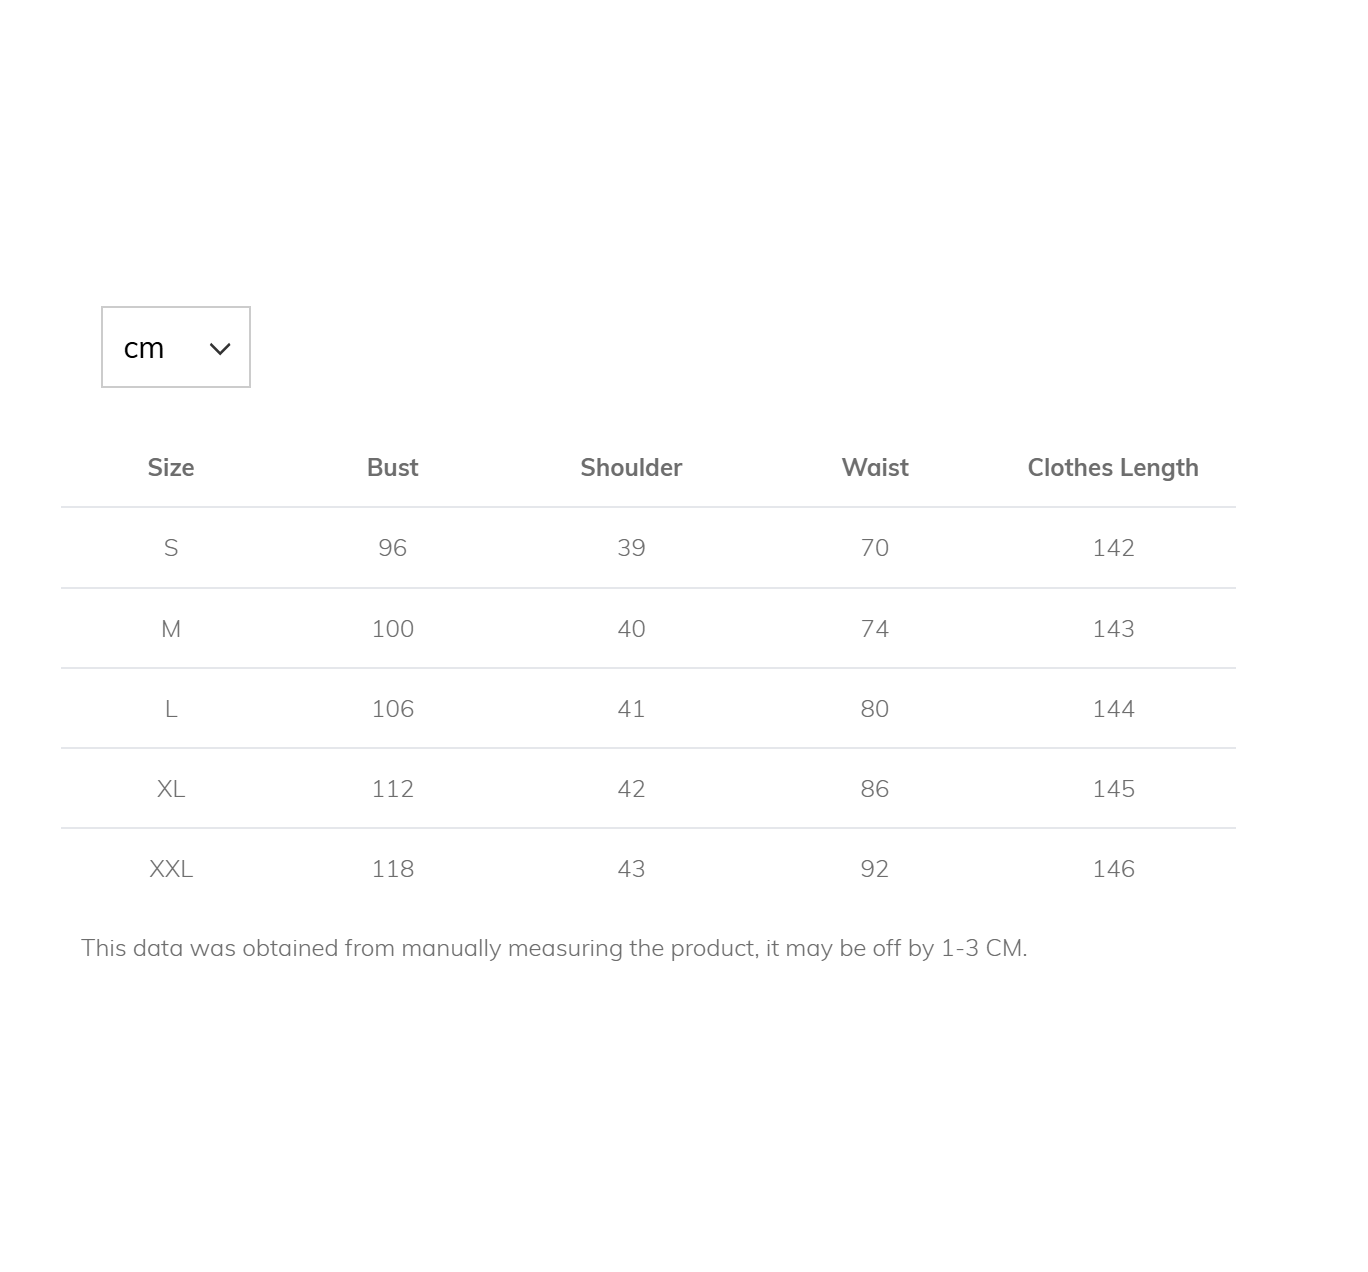Image resolution: width=1368 pixels, height=1272 pixels.
Task: Select the XL size row label
Action: [171, 789]
